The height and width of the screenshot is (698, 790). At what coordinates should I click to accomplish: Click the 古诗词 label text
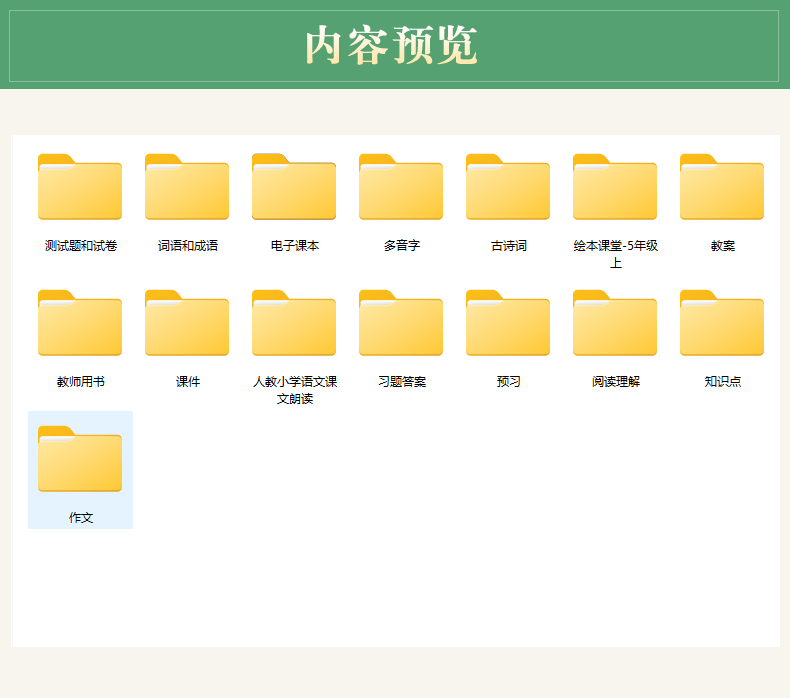508,246
